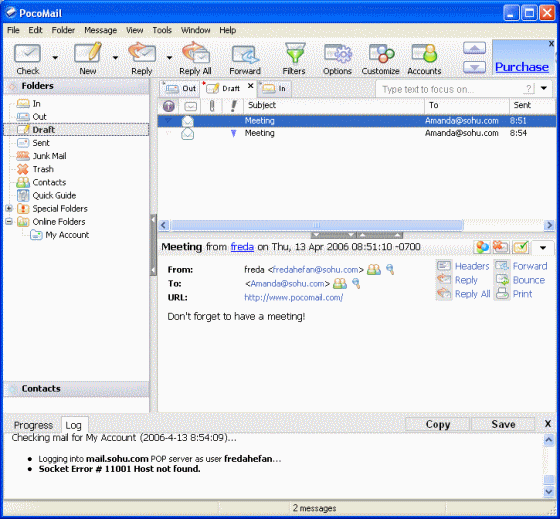
Task: Open the Customize toolbar icon
Action: click(381, 54)
